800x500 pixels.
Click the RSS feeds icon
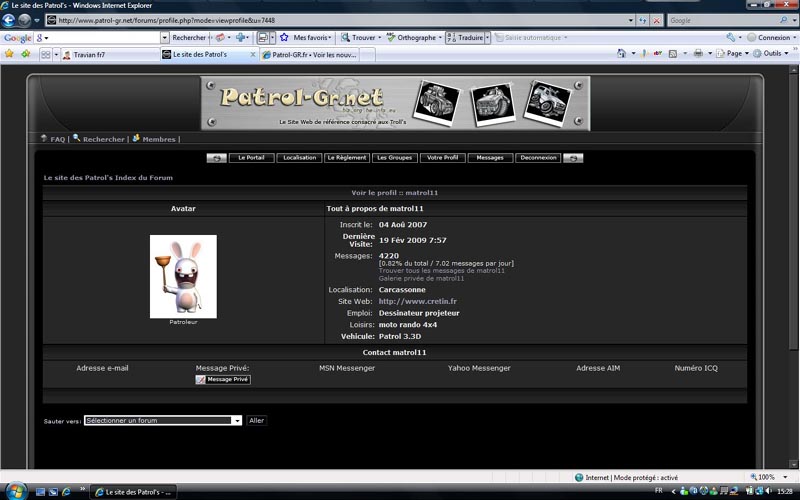(x=673, y=53)
